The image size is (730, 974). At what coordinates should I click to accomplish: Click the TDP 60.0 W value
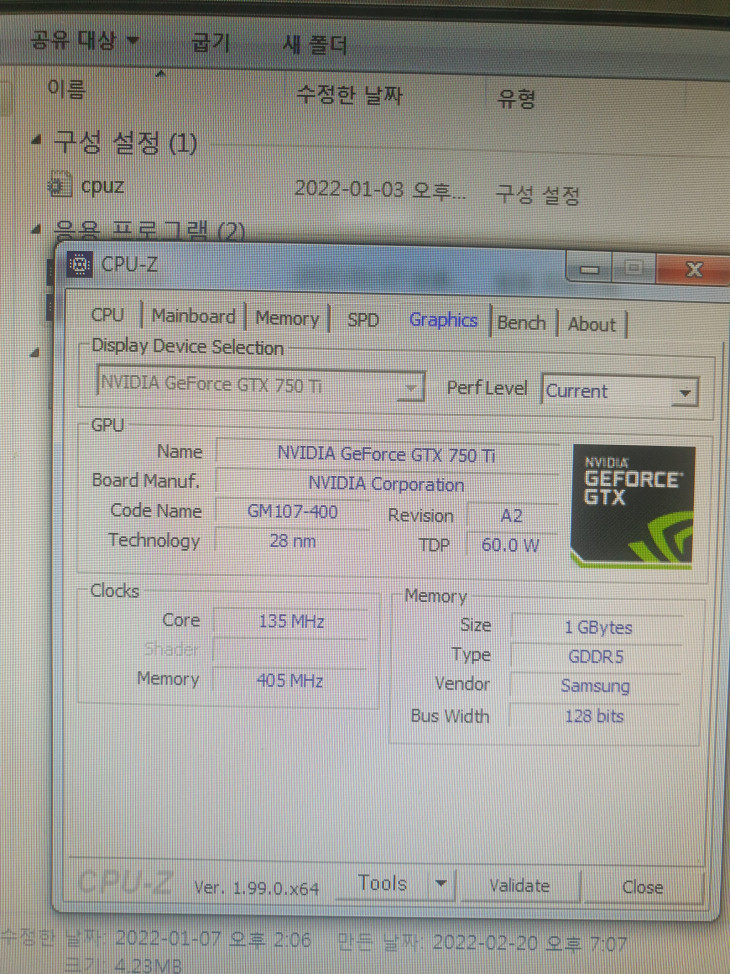point(511,545)
